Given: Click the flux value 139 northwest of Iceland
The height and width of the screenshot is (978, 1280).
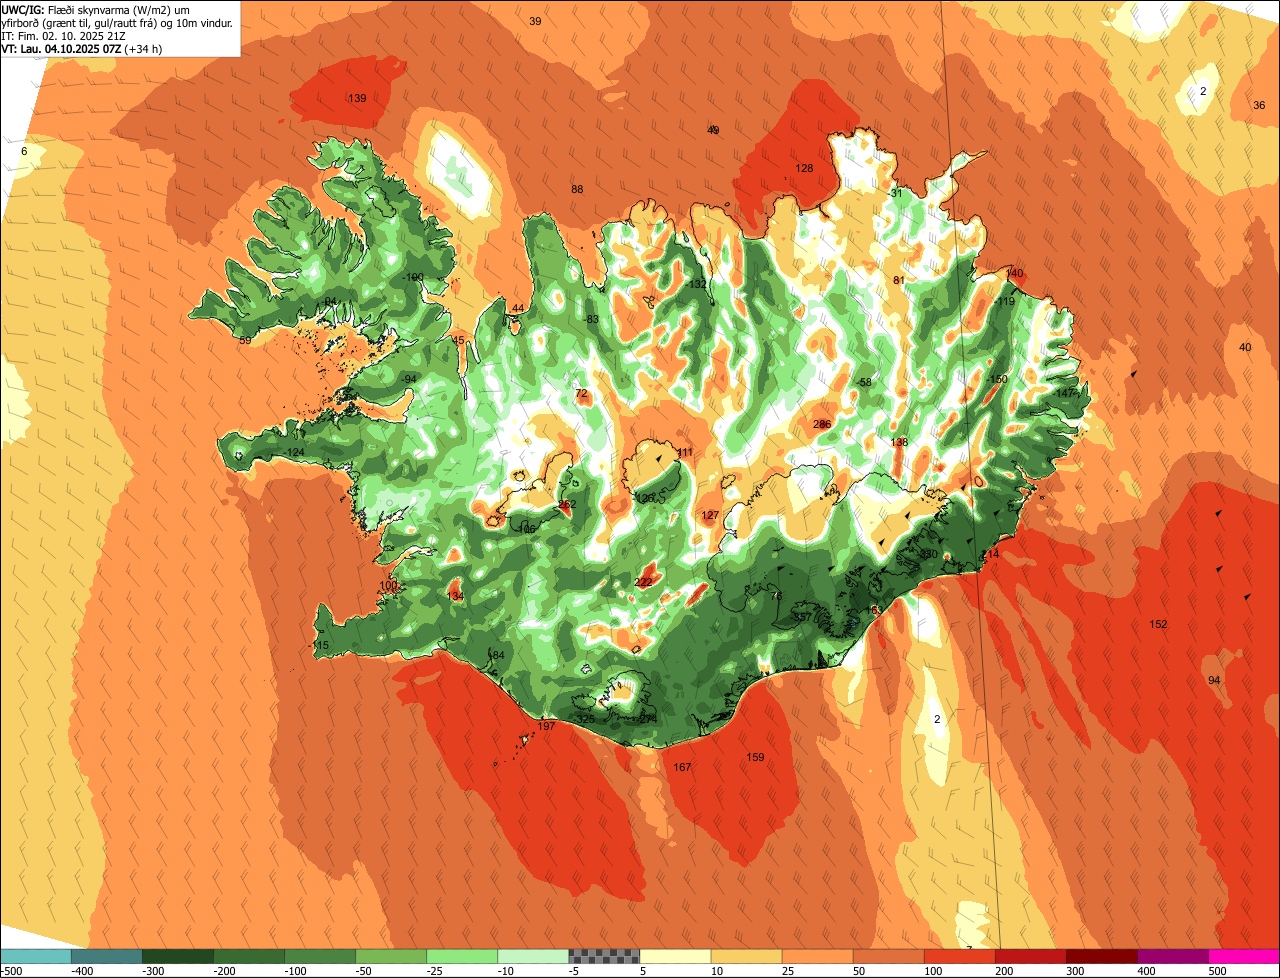Looking at the screenshot, I should tap(357, 98).
